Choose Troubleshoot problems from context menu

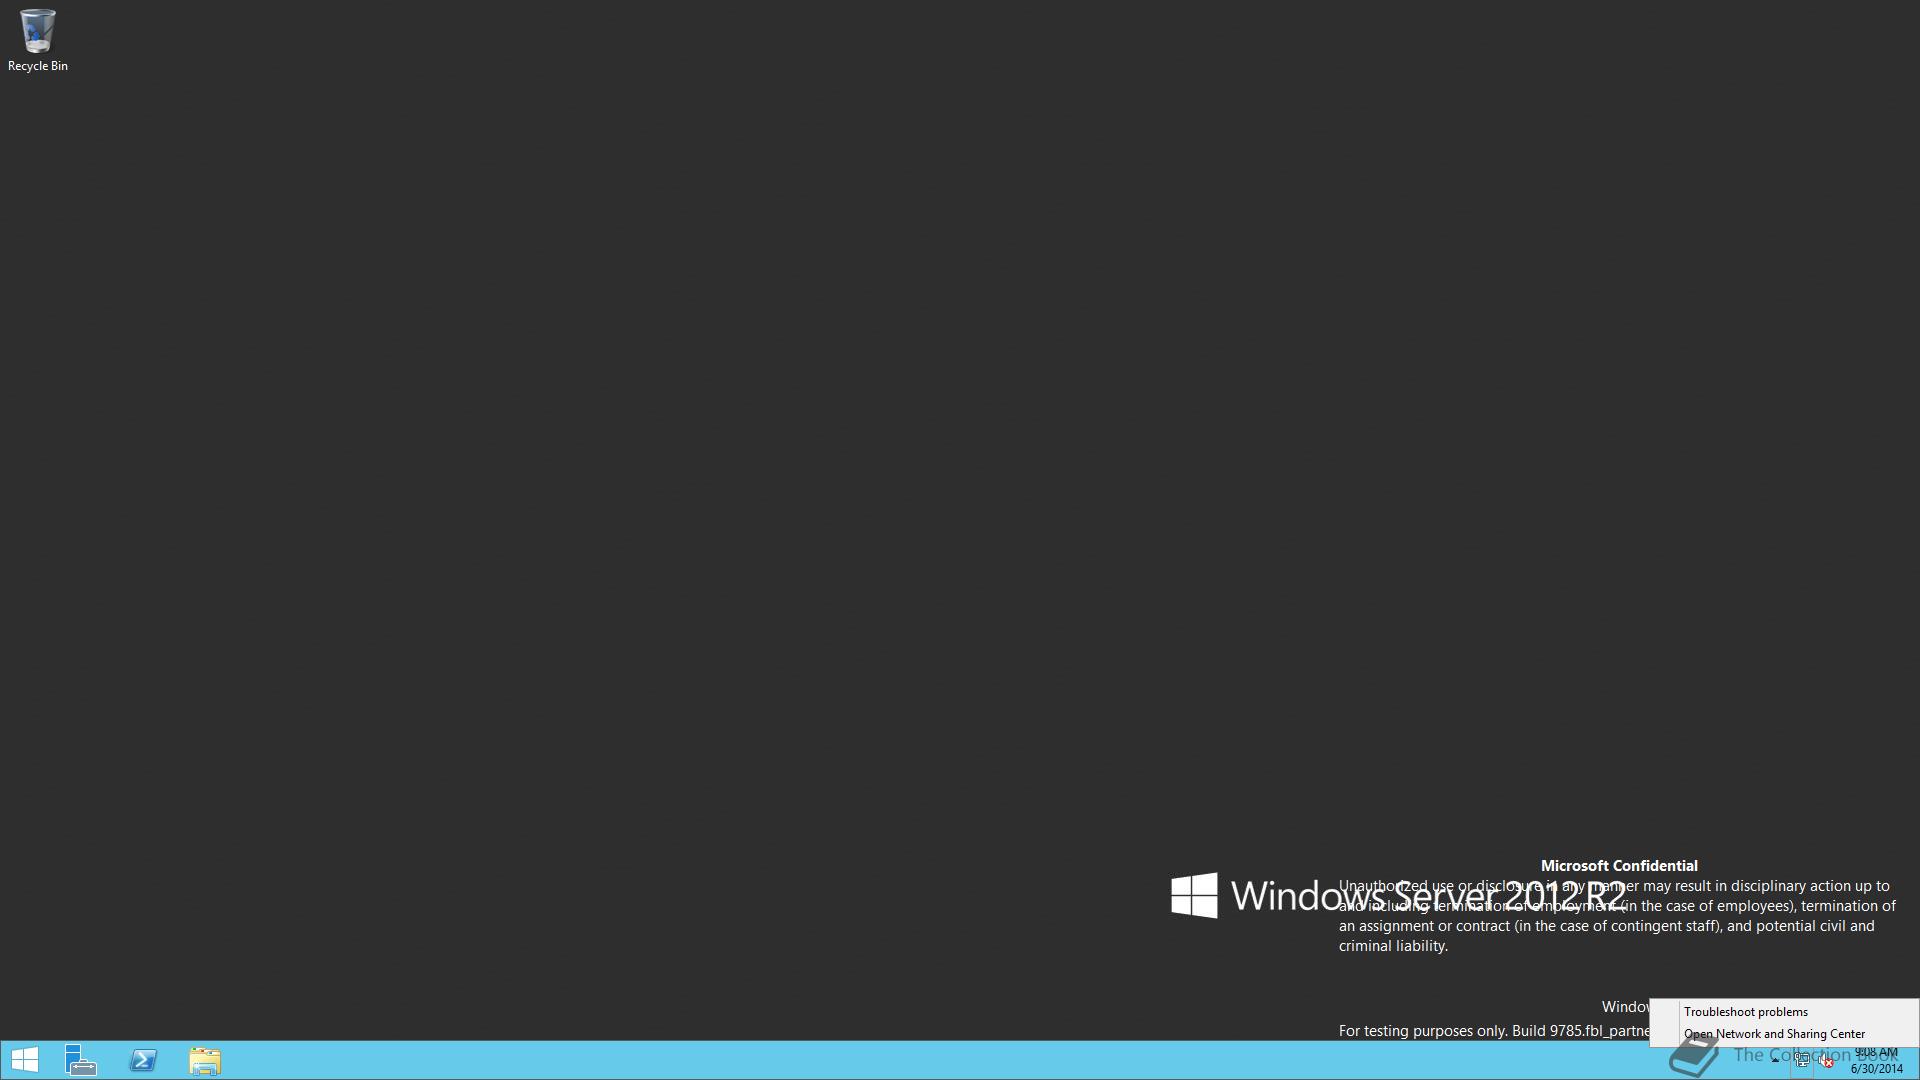coord(1784,1012)
